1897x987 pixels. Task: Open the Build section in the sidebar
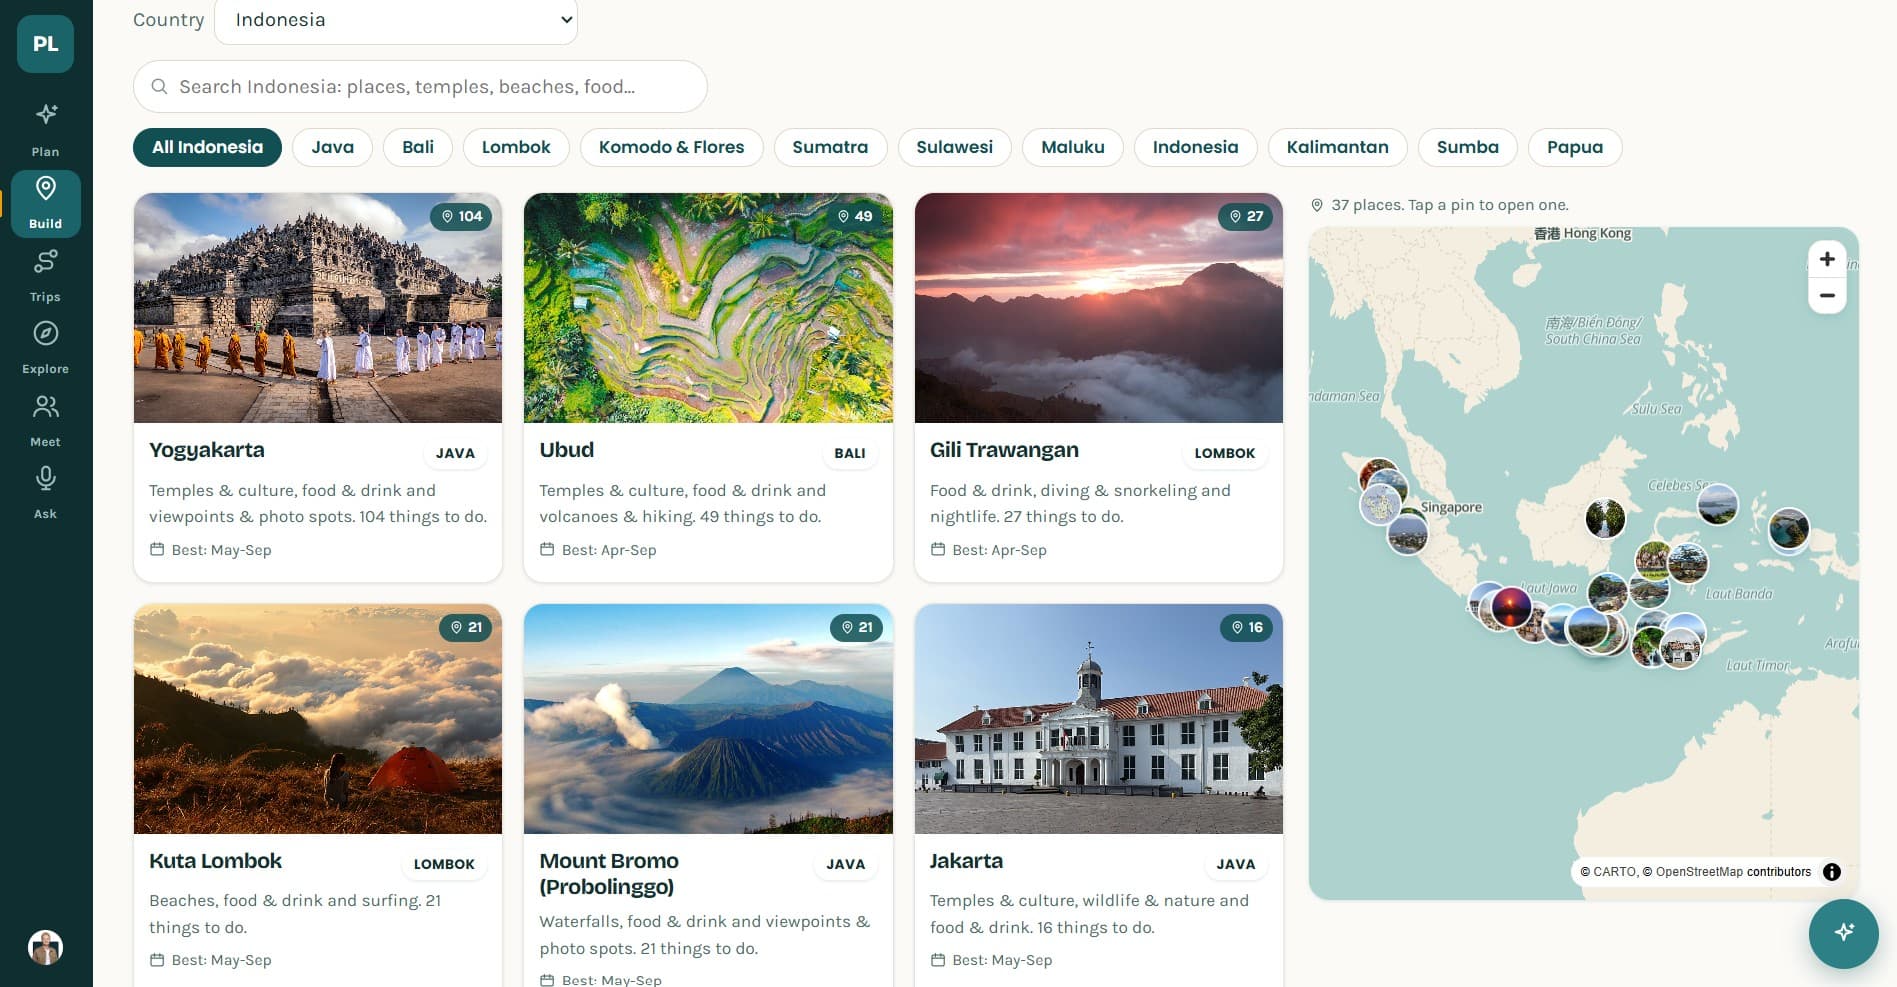[x=45, y=203]
